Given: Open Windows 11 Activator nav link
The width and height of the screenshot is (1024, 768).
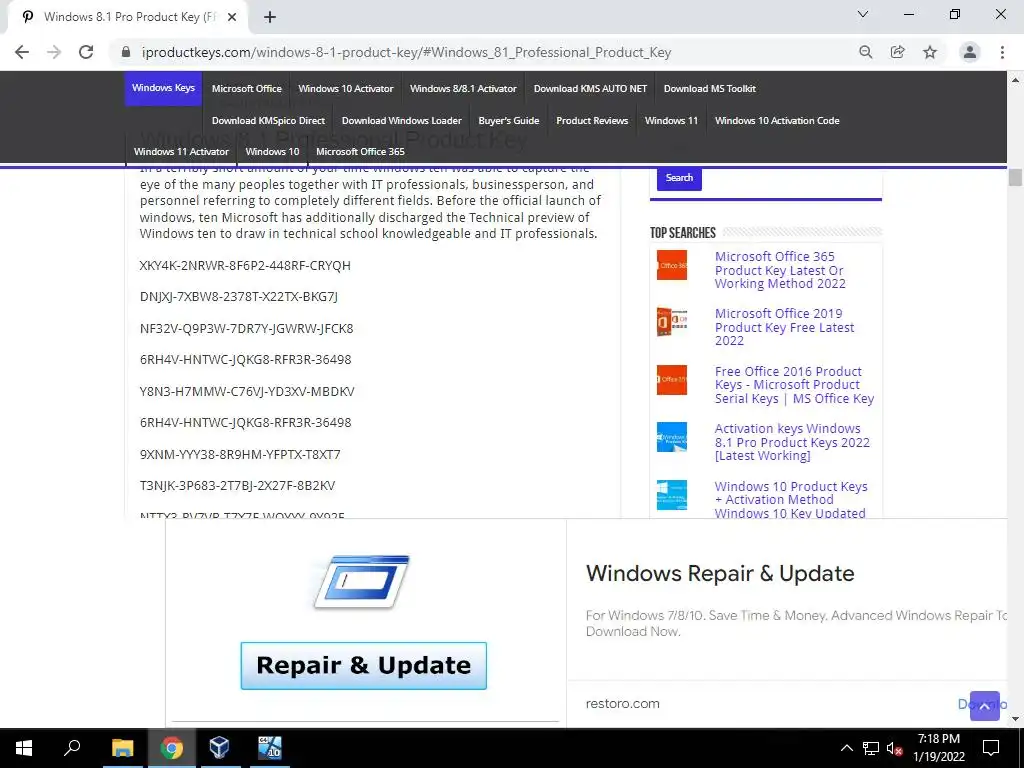Looking at the screenshot, I should click(181, 152).
